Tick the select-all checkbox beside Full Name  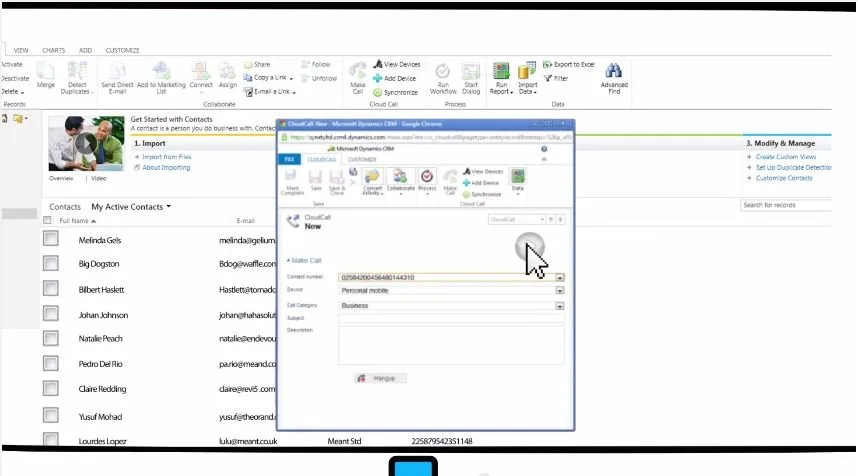(x=48, y=220)
